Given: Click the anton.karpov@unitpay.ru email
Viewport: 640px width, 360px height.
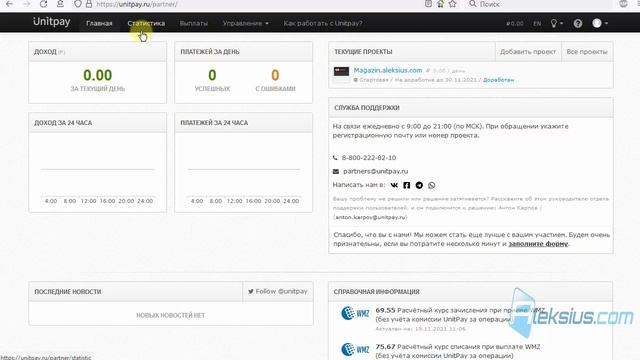Looking at the screenshot, I should [x=371, y=217].
